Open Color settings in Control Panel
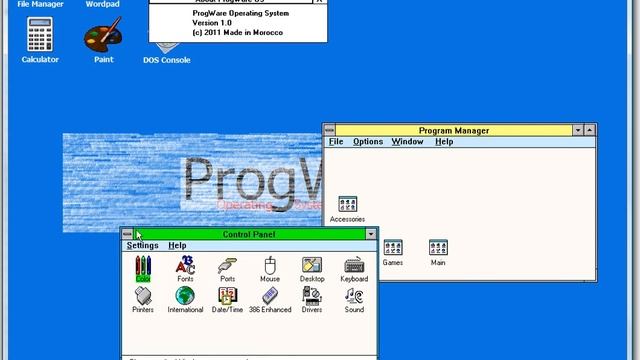Screen dimensions: 640x360 pyautogui.click(x=143, y=269)
